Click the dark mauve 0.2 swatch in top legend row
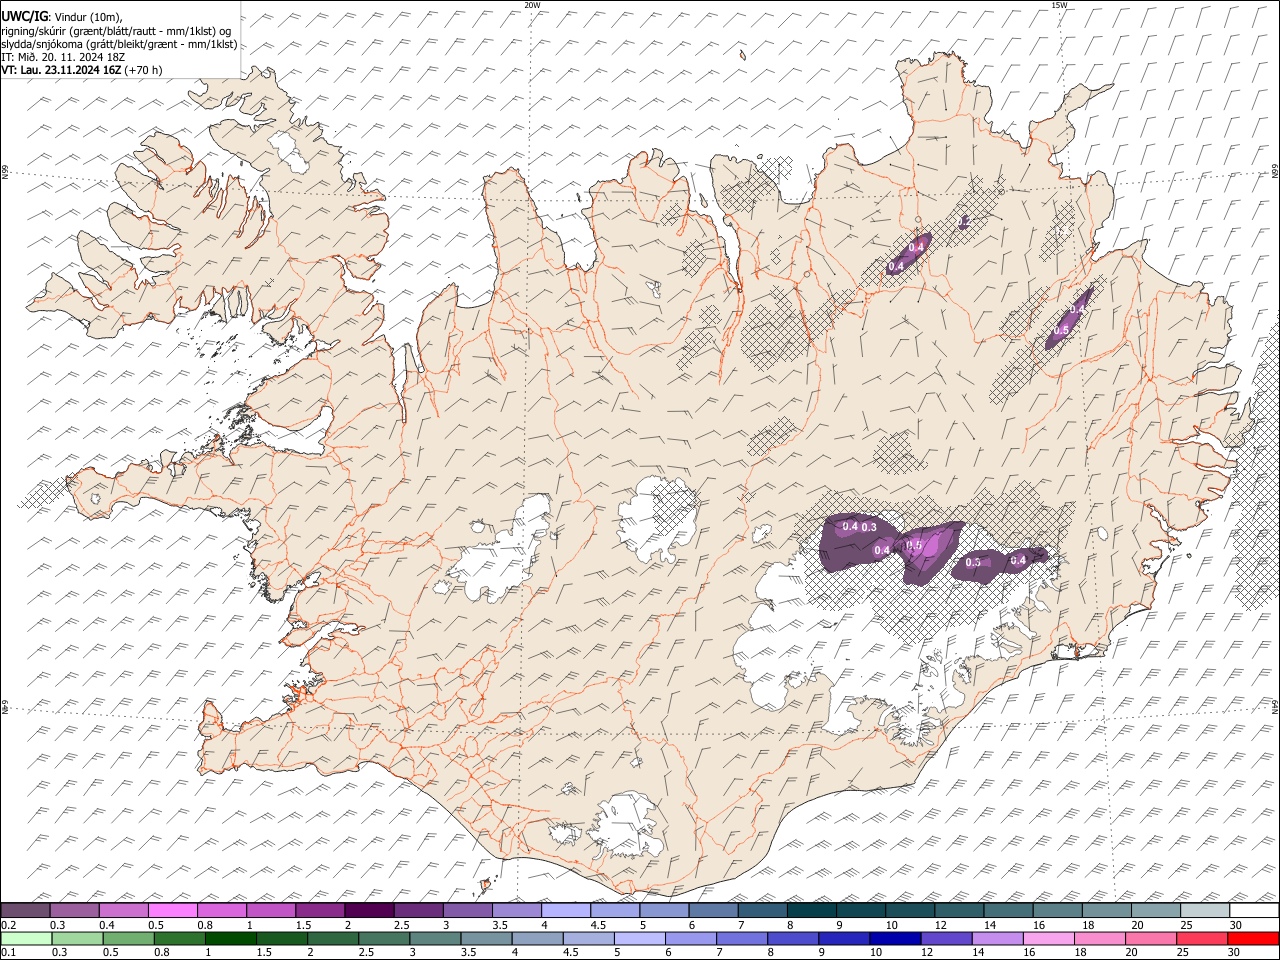Screen dimensions: 1280x960 point(25,911)
